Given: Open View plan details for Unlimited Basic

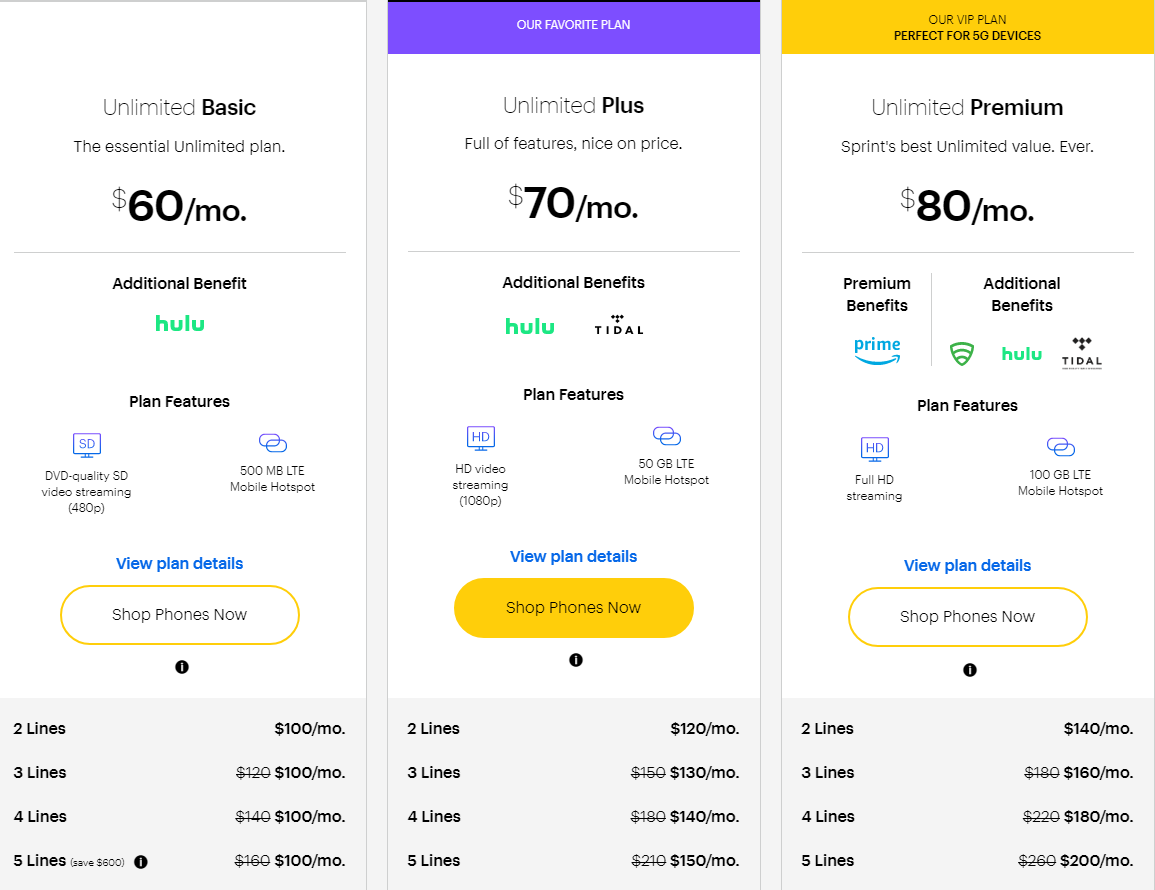Looking at the screenshot, I should [180, 564].
